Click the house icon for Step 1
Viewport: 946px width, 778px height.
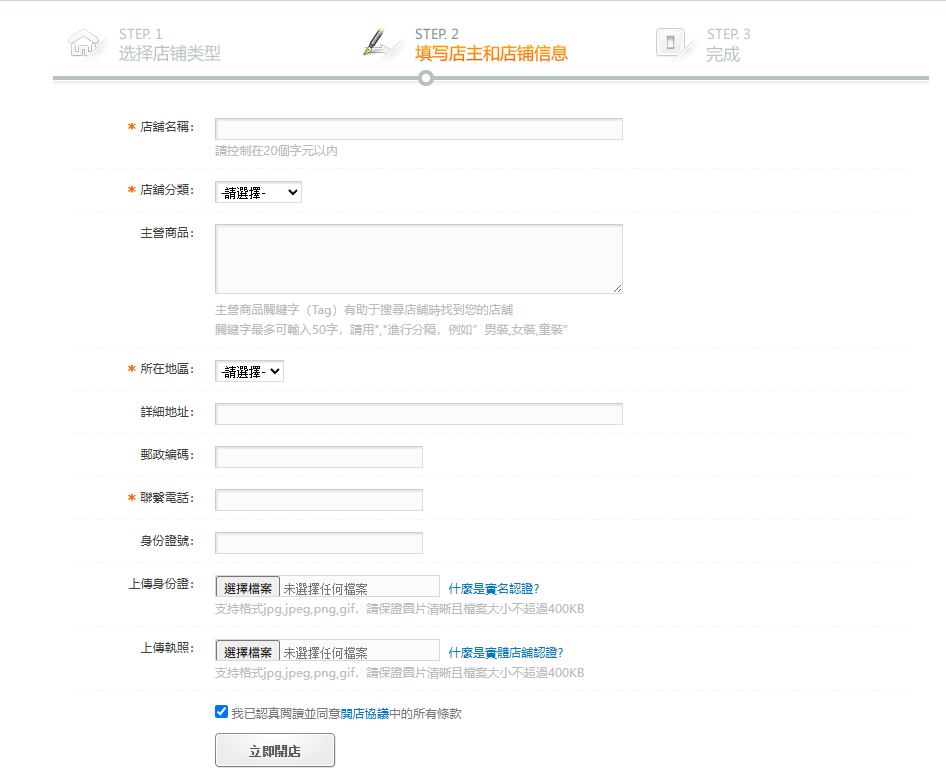82,44
